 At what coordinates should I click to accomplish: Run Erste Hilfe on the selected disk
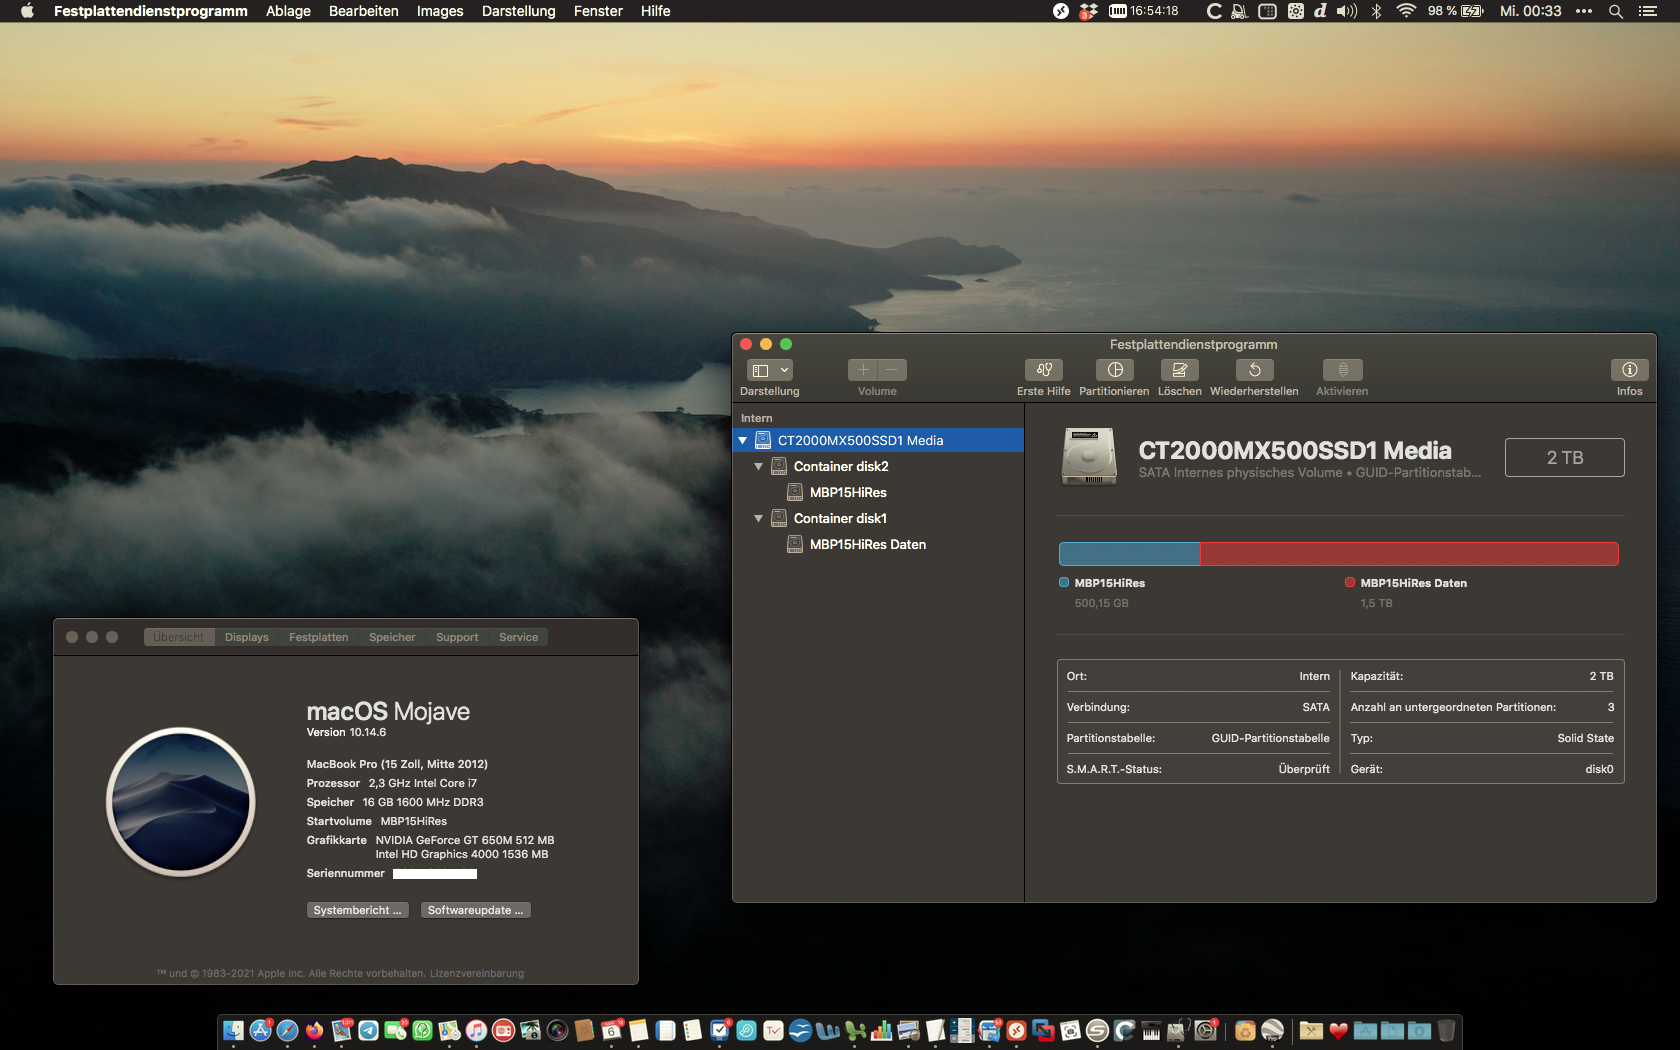pyautogui.click(x=1043, y=371)
